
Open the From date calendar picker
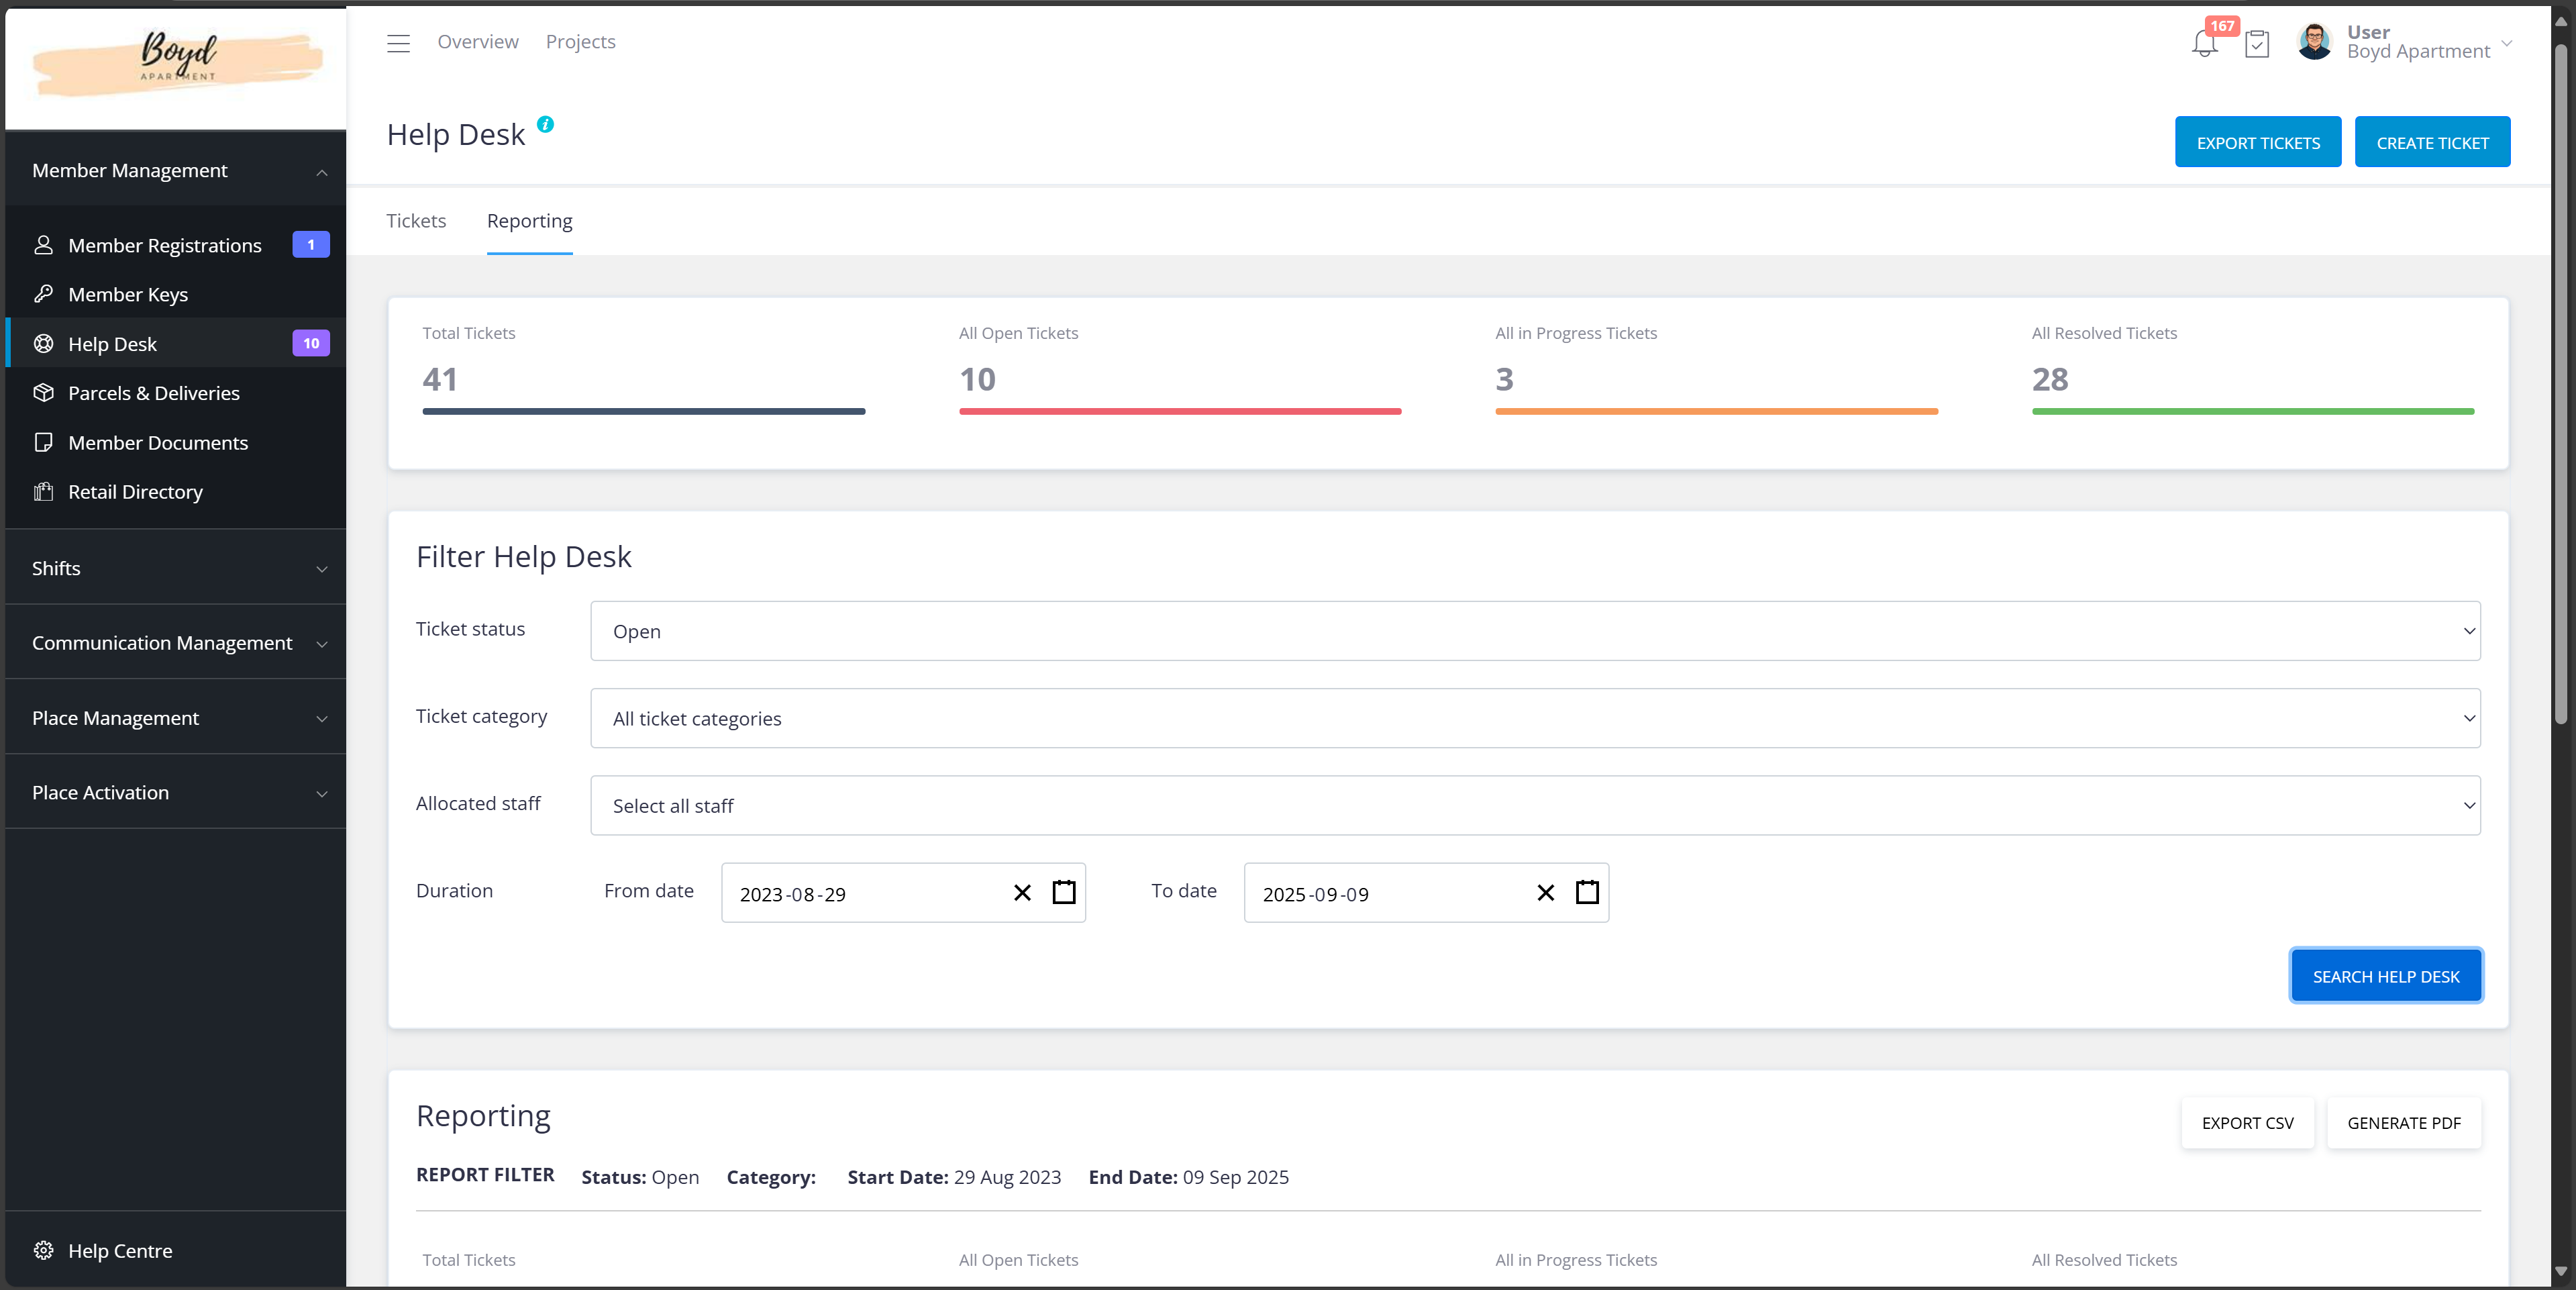point(1064,892)
